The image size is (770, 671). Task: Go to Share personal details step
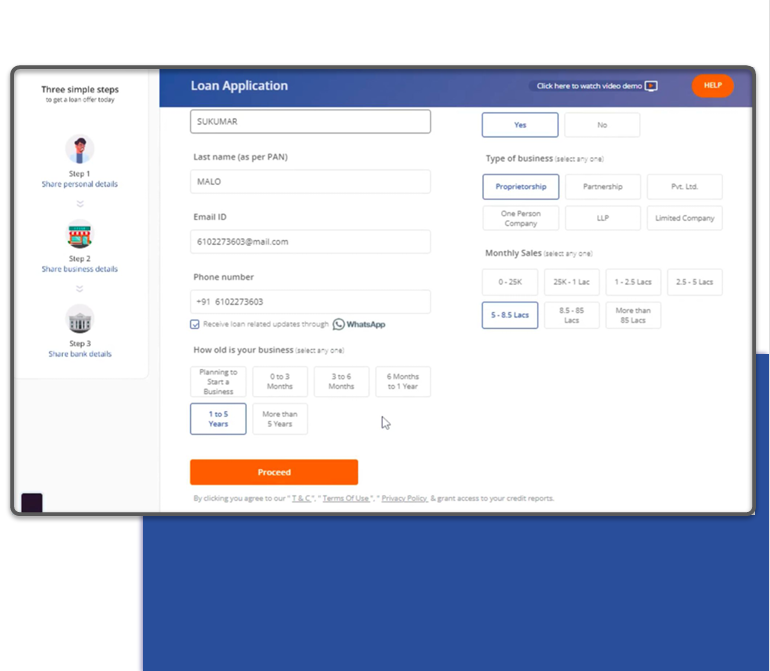click(80, 184)
